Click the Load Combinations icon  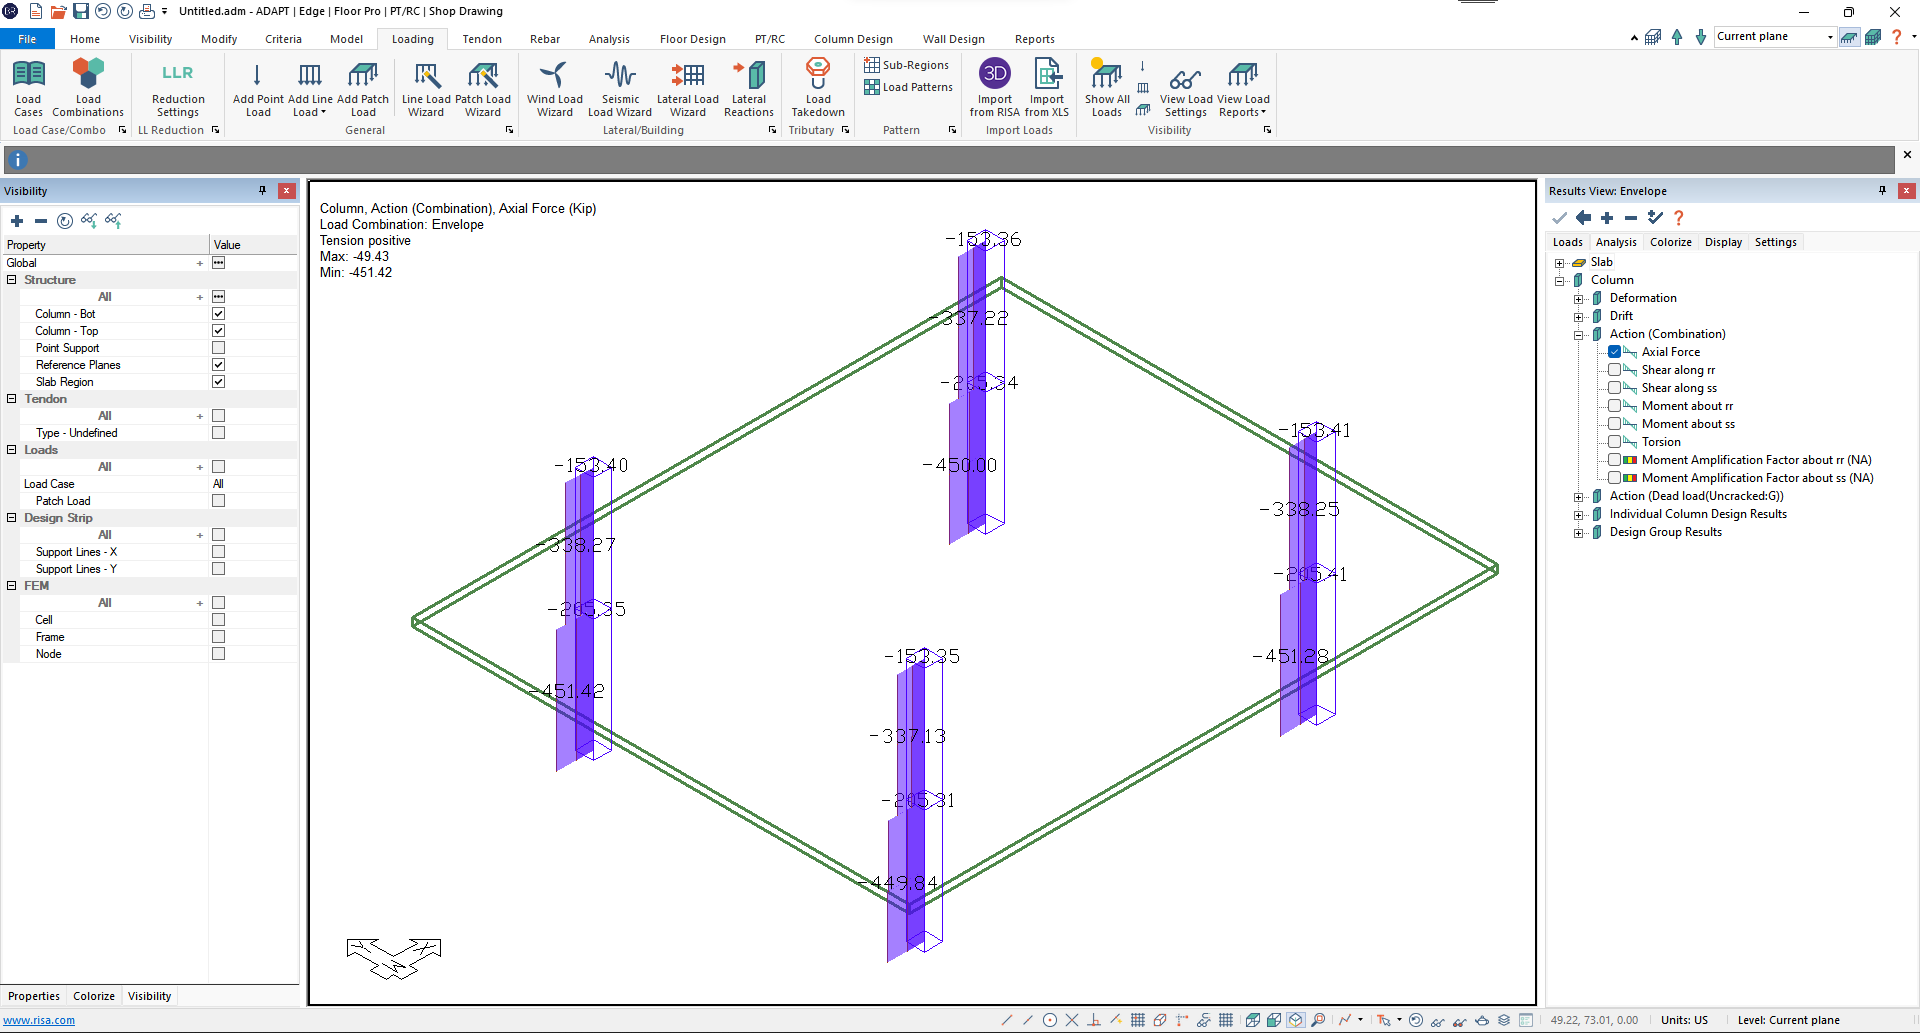point(88,87)
